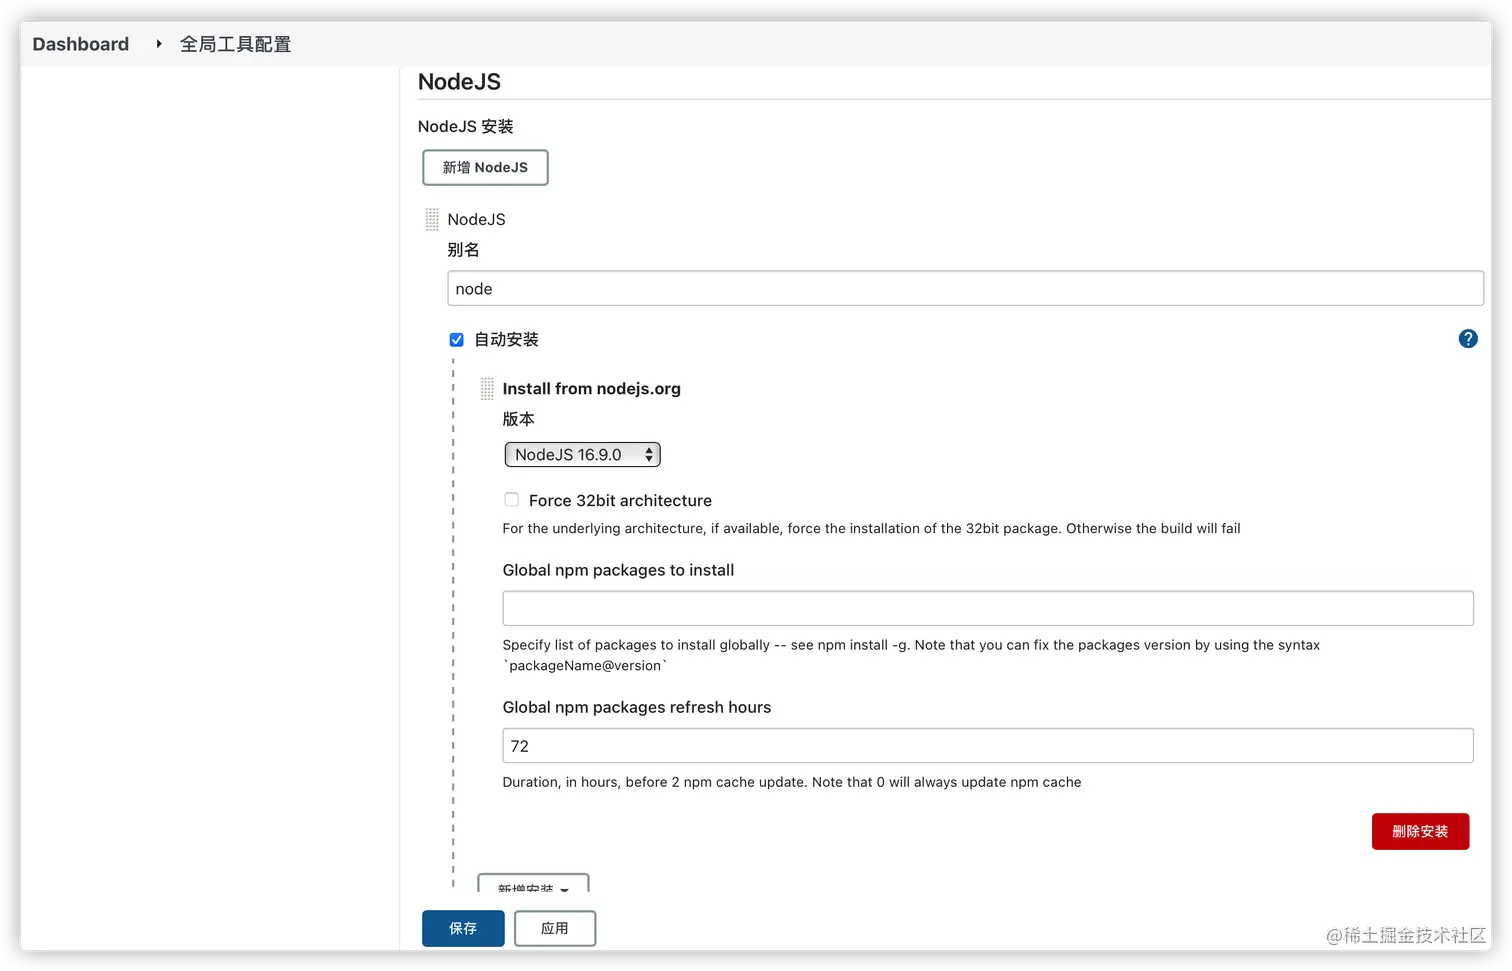Apply changes with 应用 button
1512x971 pixels.
[x=555, y=929]
